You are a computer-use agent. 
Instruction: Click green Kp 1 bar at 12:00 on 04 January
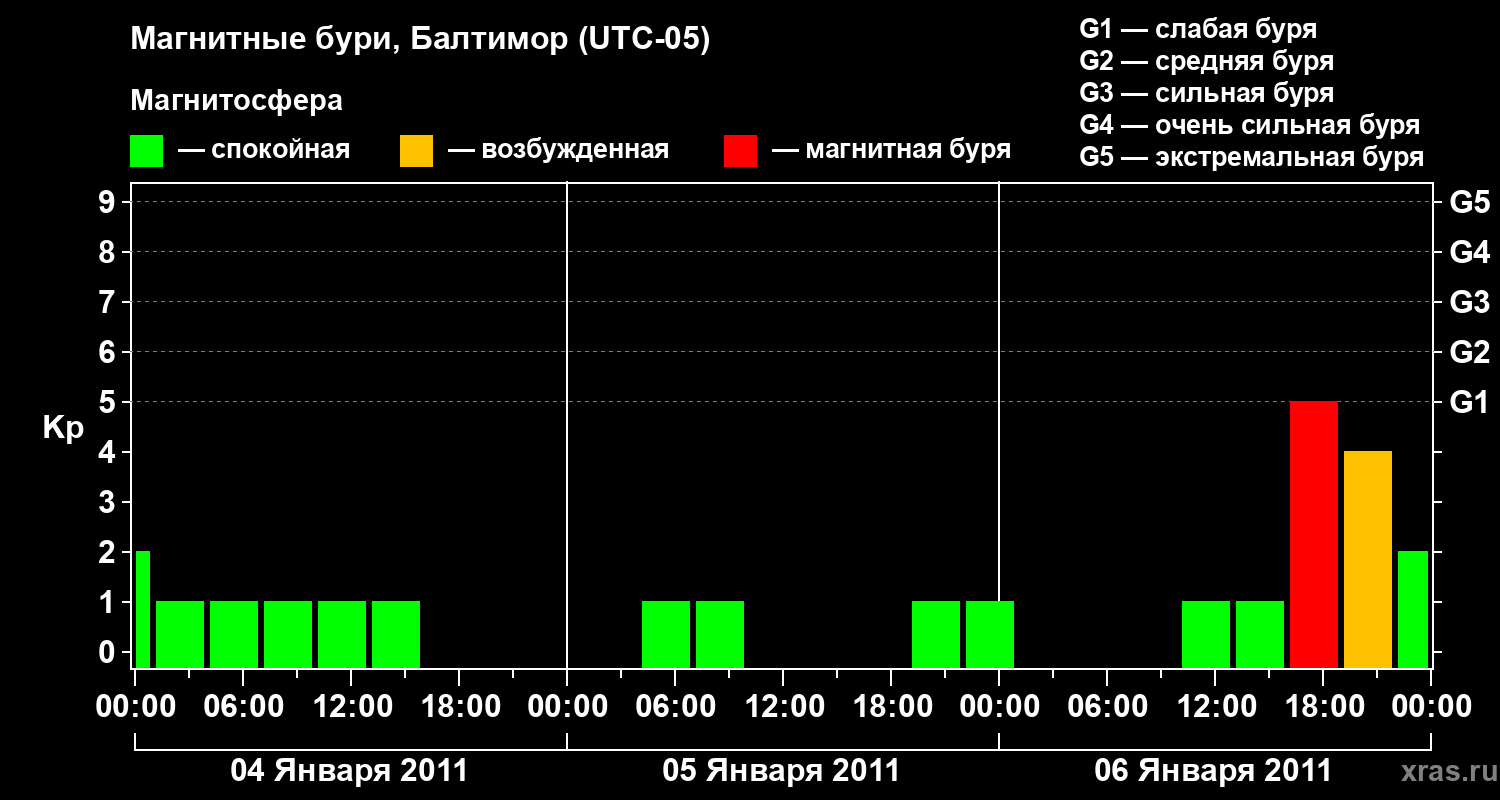tap(342, 634)
